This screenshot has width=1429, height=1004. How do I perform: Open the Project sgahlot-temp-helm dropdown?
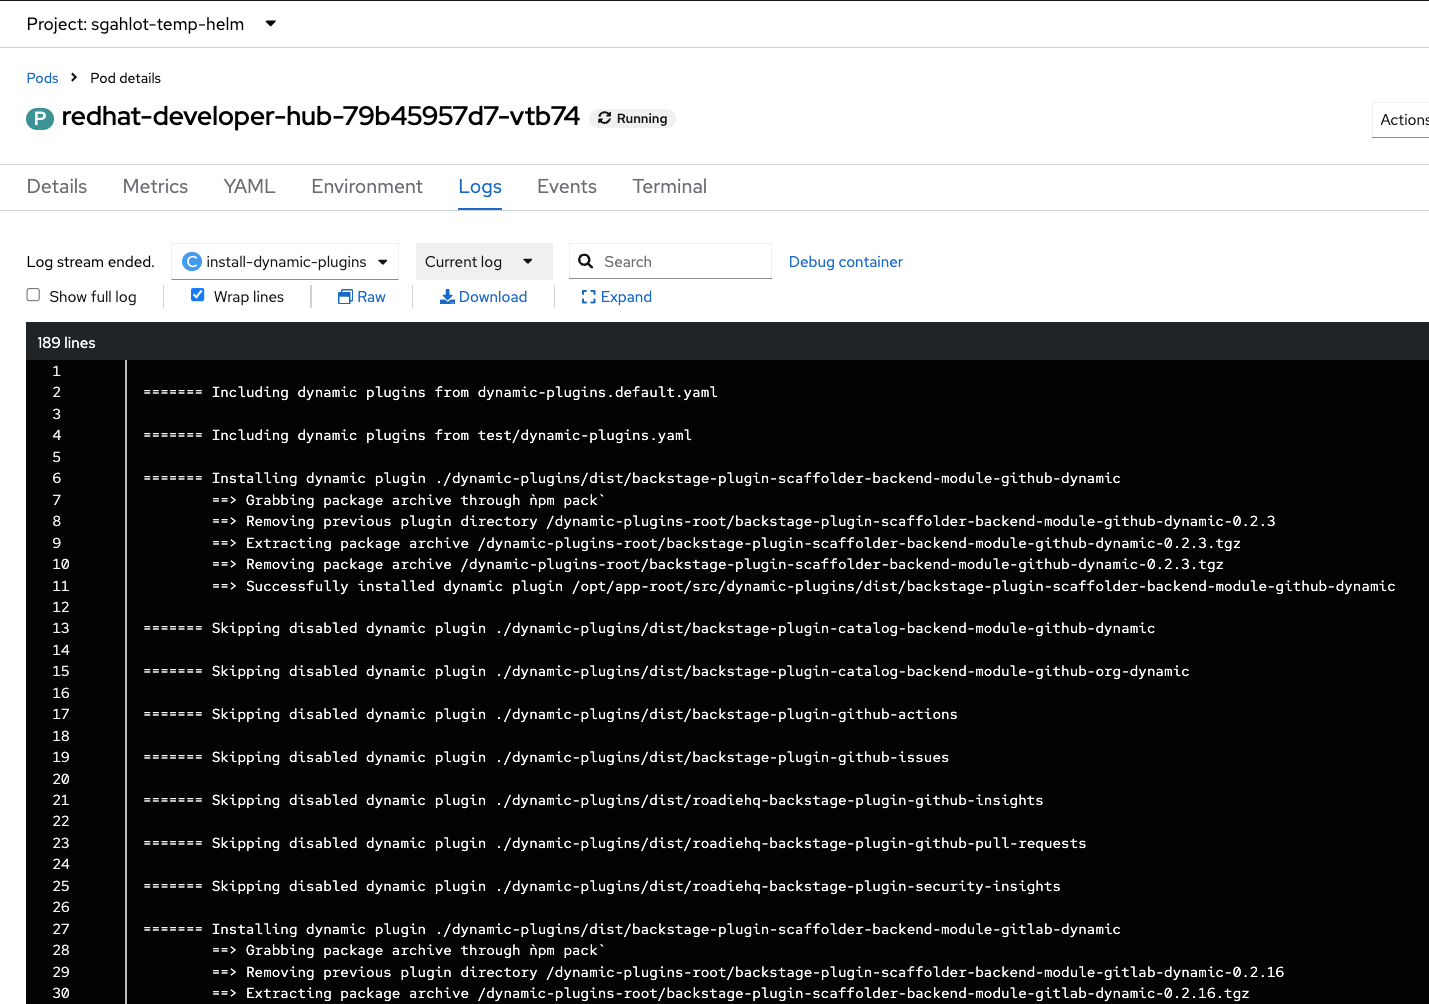[151, 24]
